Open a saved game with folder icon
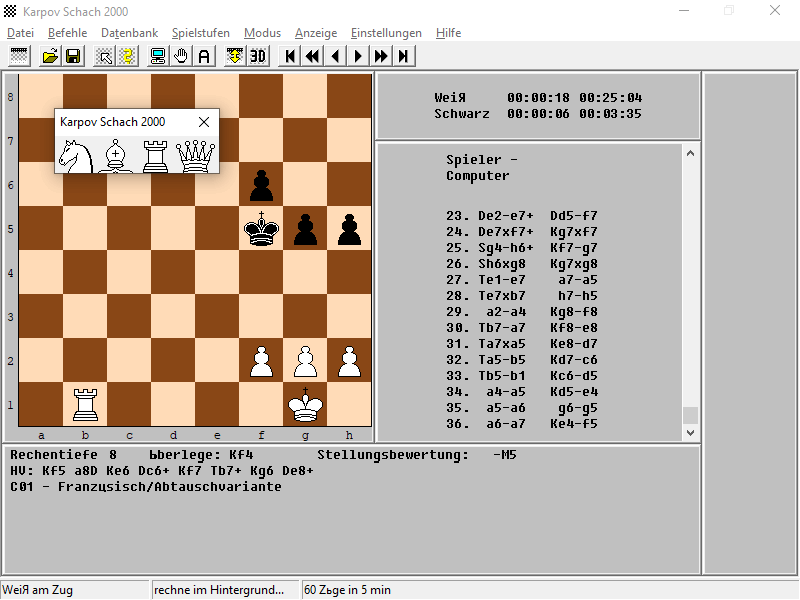 [50, 56]
